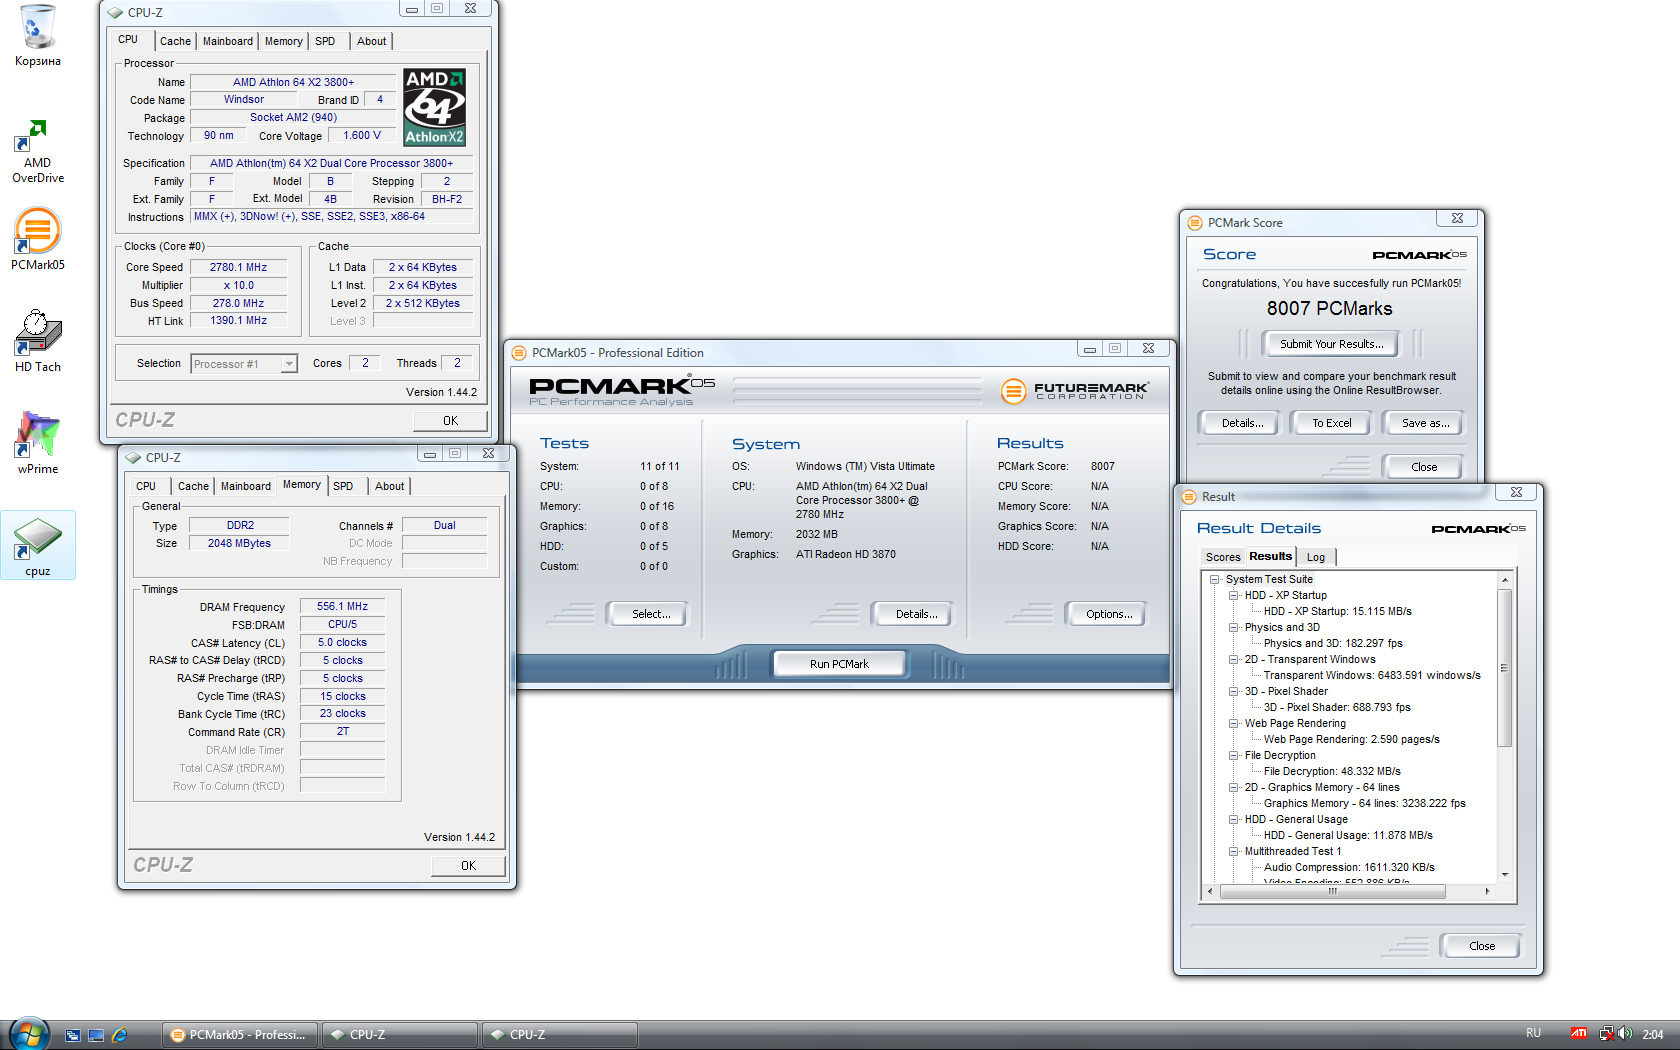Switch to Mainboard tab in upper CPU-Z
The height and width of the screenshot is (1050, 1680).
pos(228,41)
